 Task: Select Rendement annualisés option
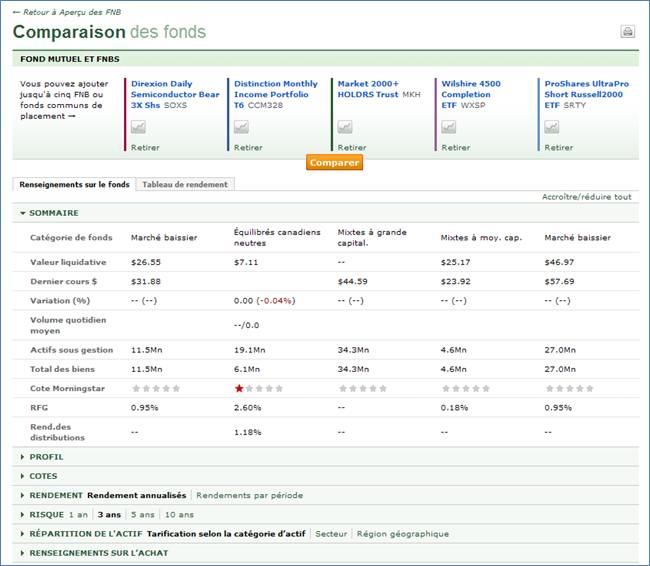click(136, 496)
